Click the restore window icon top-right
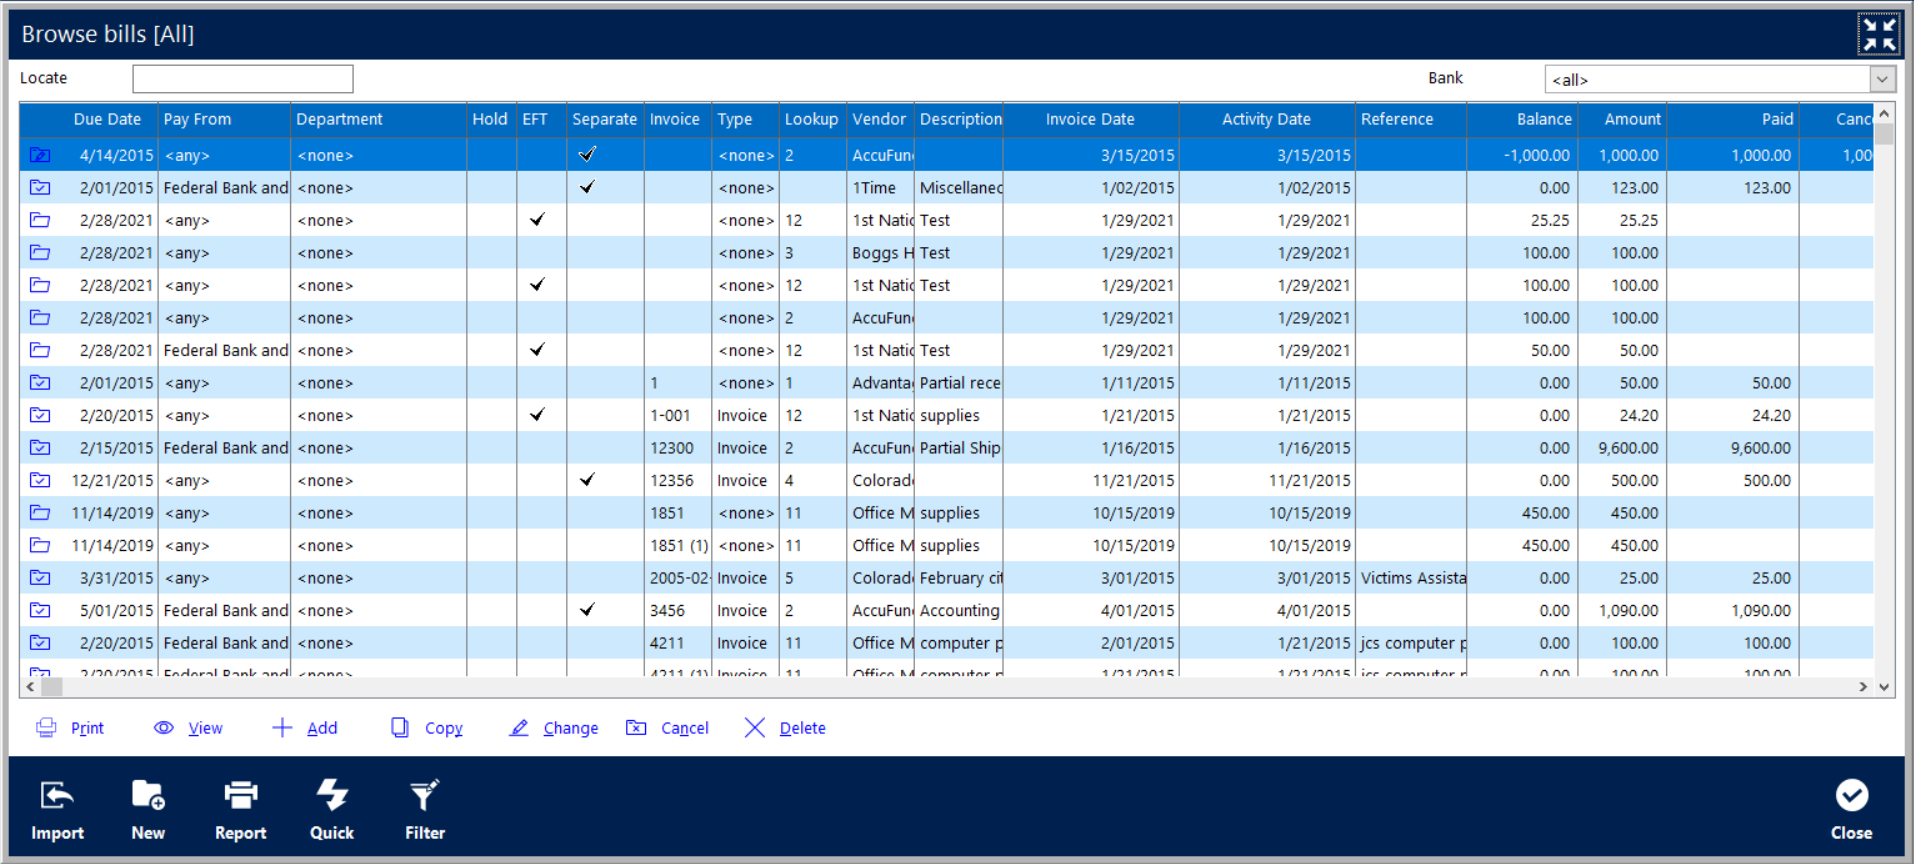This screenshot has height=864, width=1914. pyautogui.click(x=1878, y=34)
